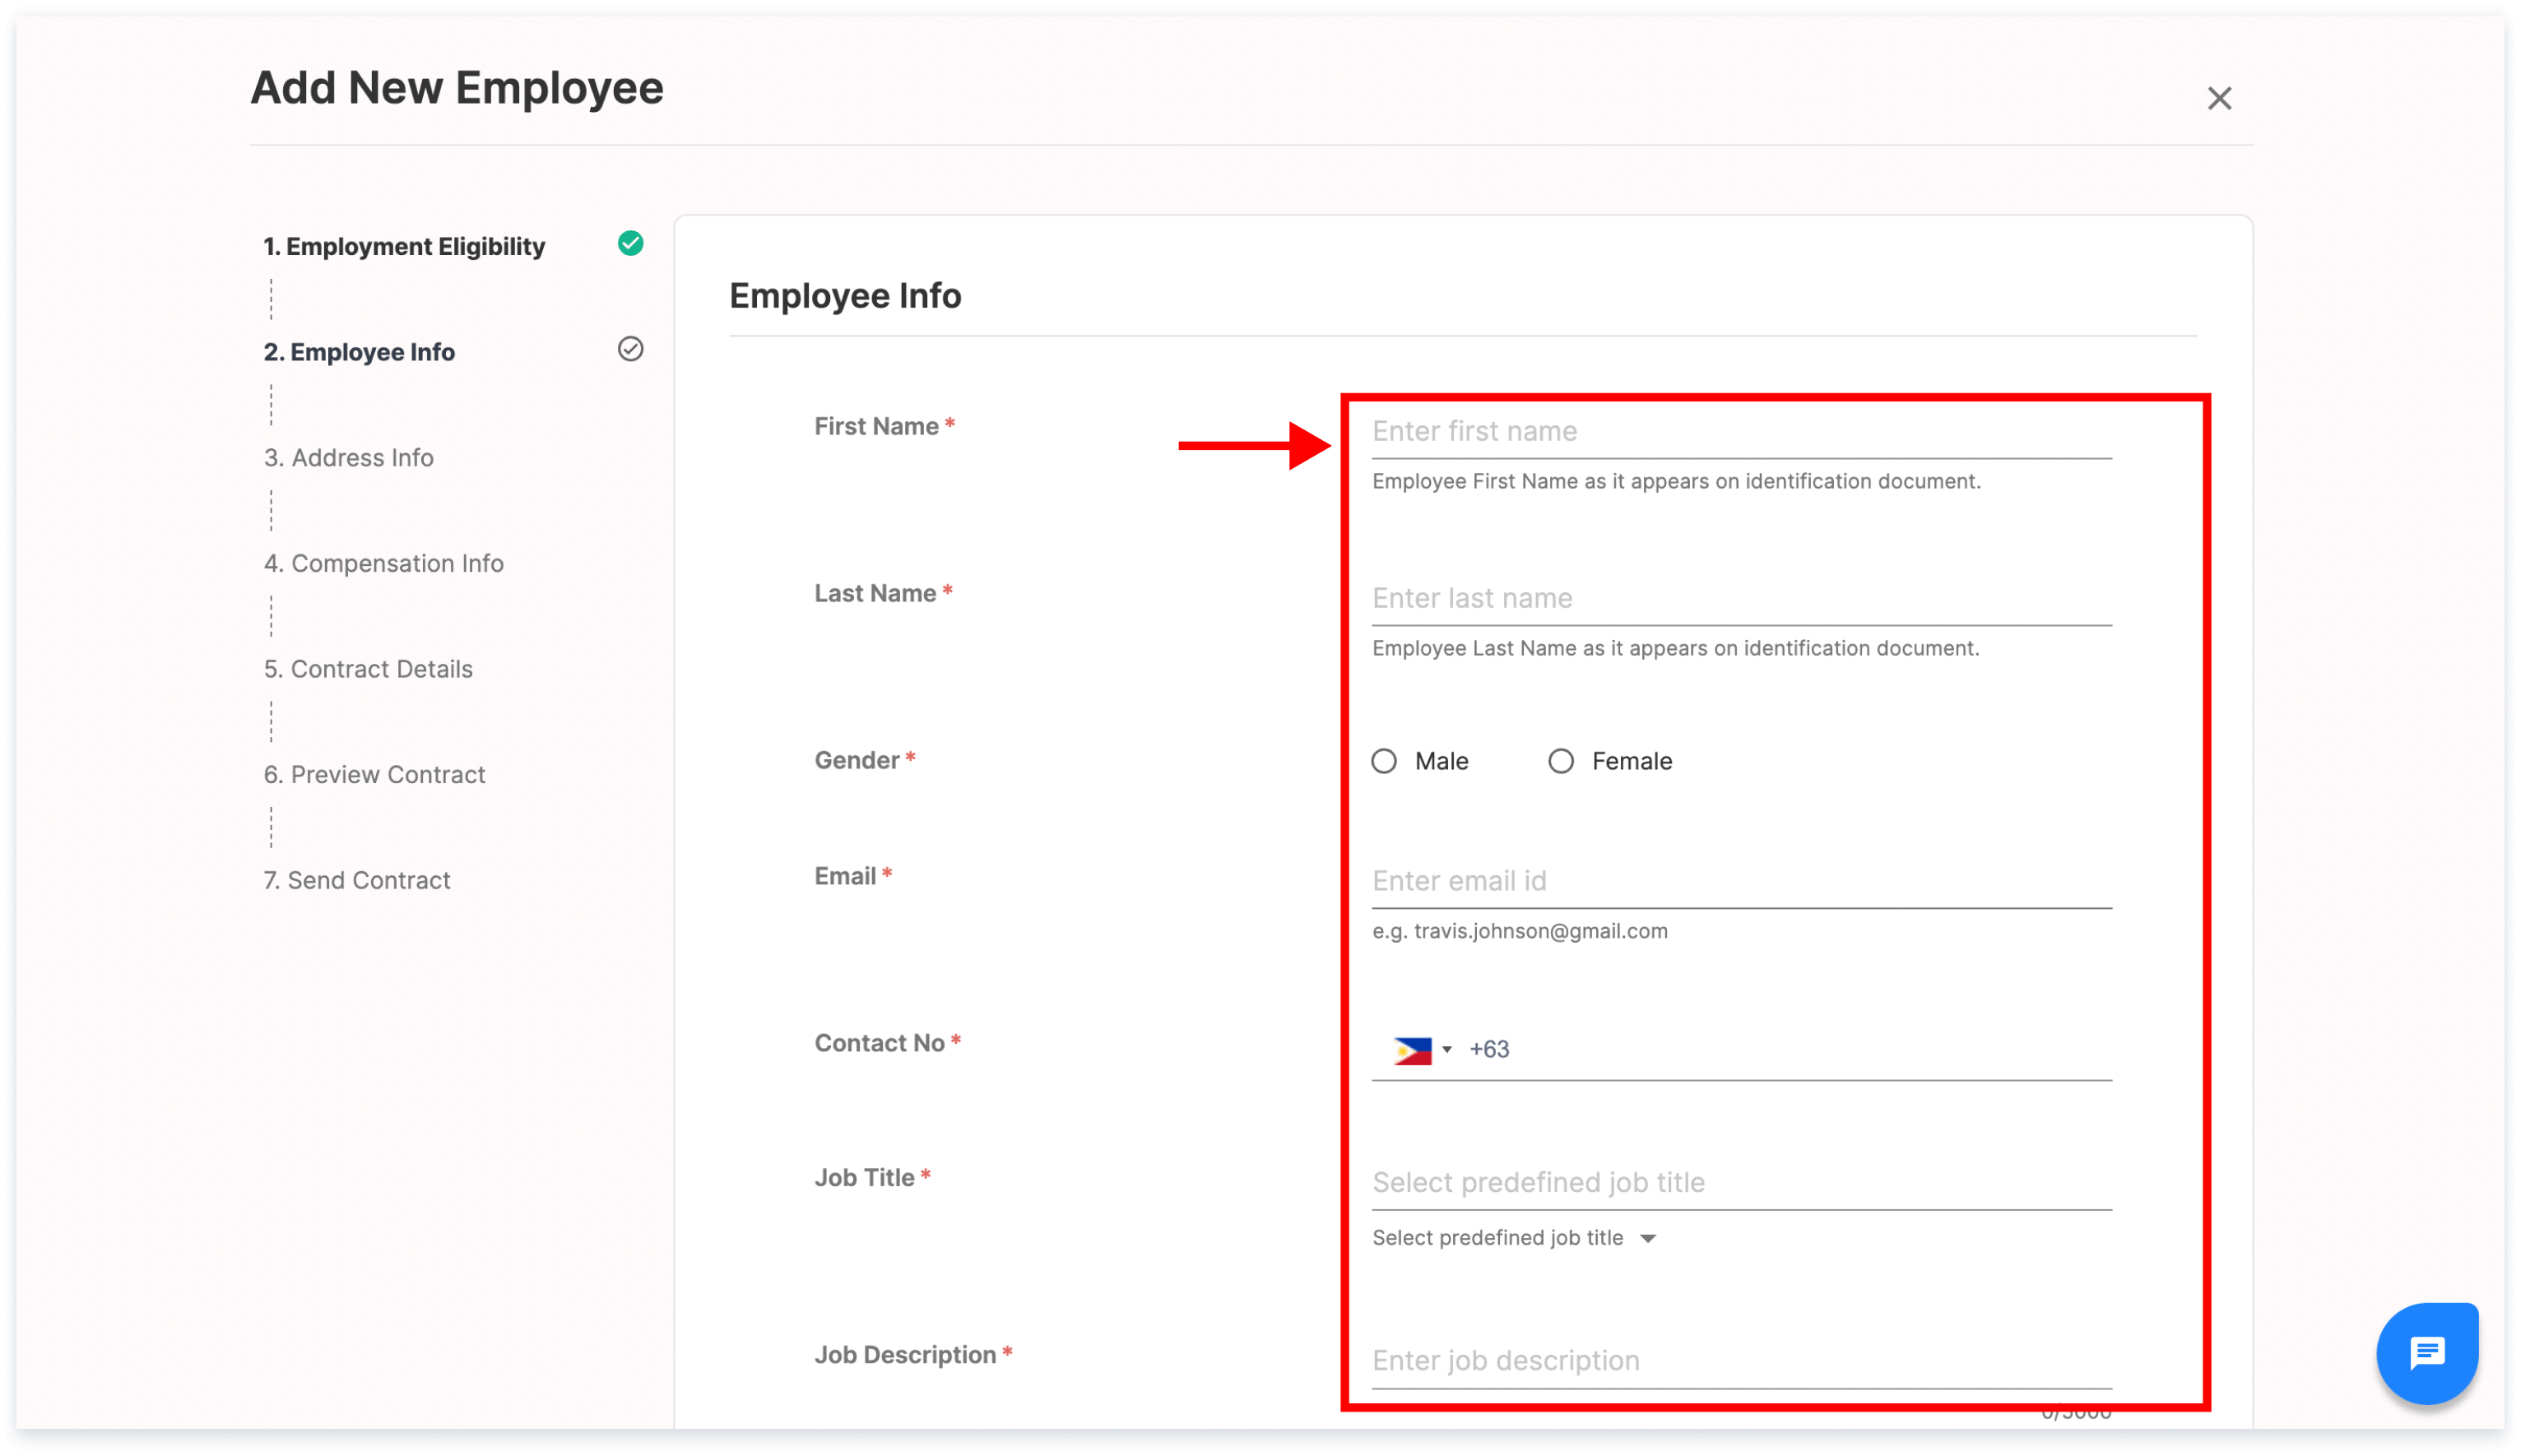Screen dimensions: 2521x1456
Task: Click the Enter first name field
Action: [1740, 431]
